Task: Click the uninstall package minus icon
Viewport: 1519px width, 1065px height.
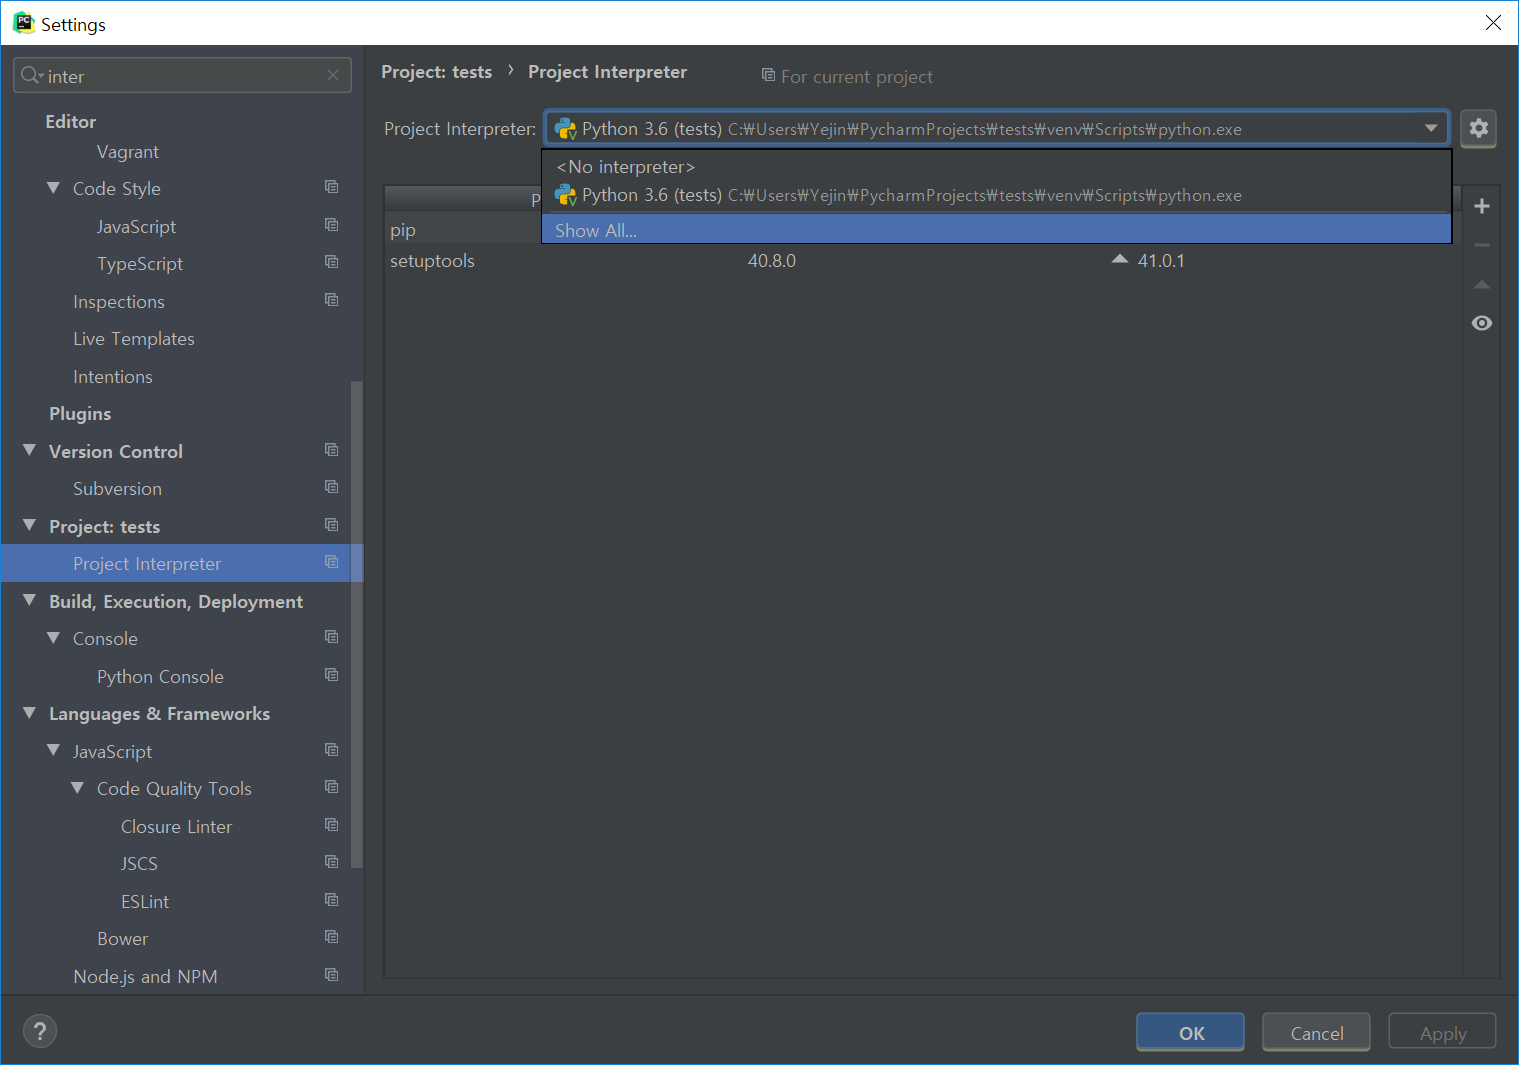Action: coord(1482,245)
